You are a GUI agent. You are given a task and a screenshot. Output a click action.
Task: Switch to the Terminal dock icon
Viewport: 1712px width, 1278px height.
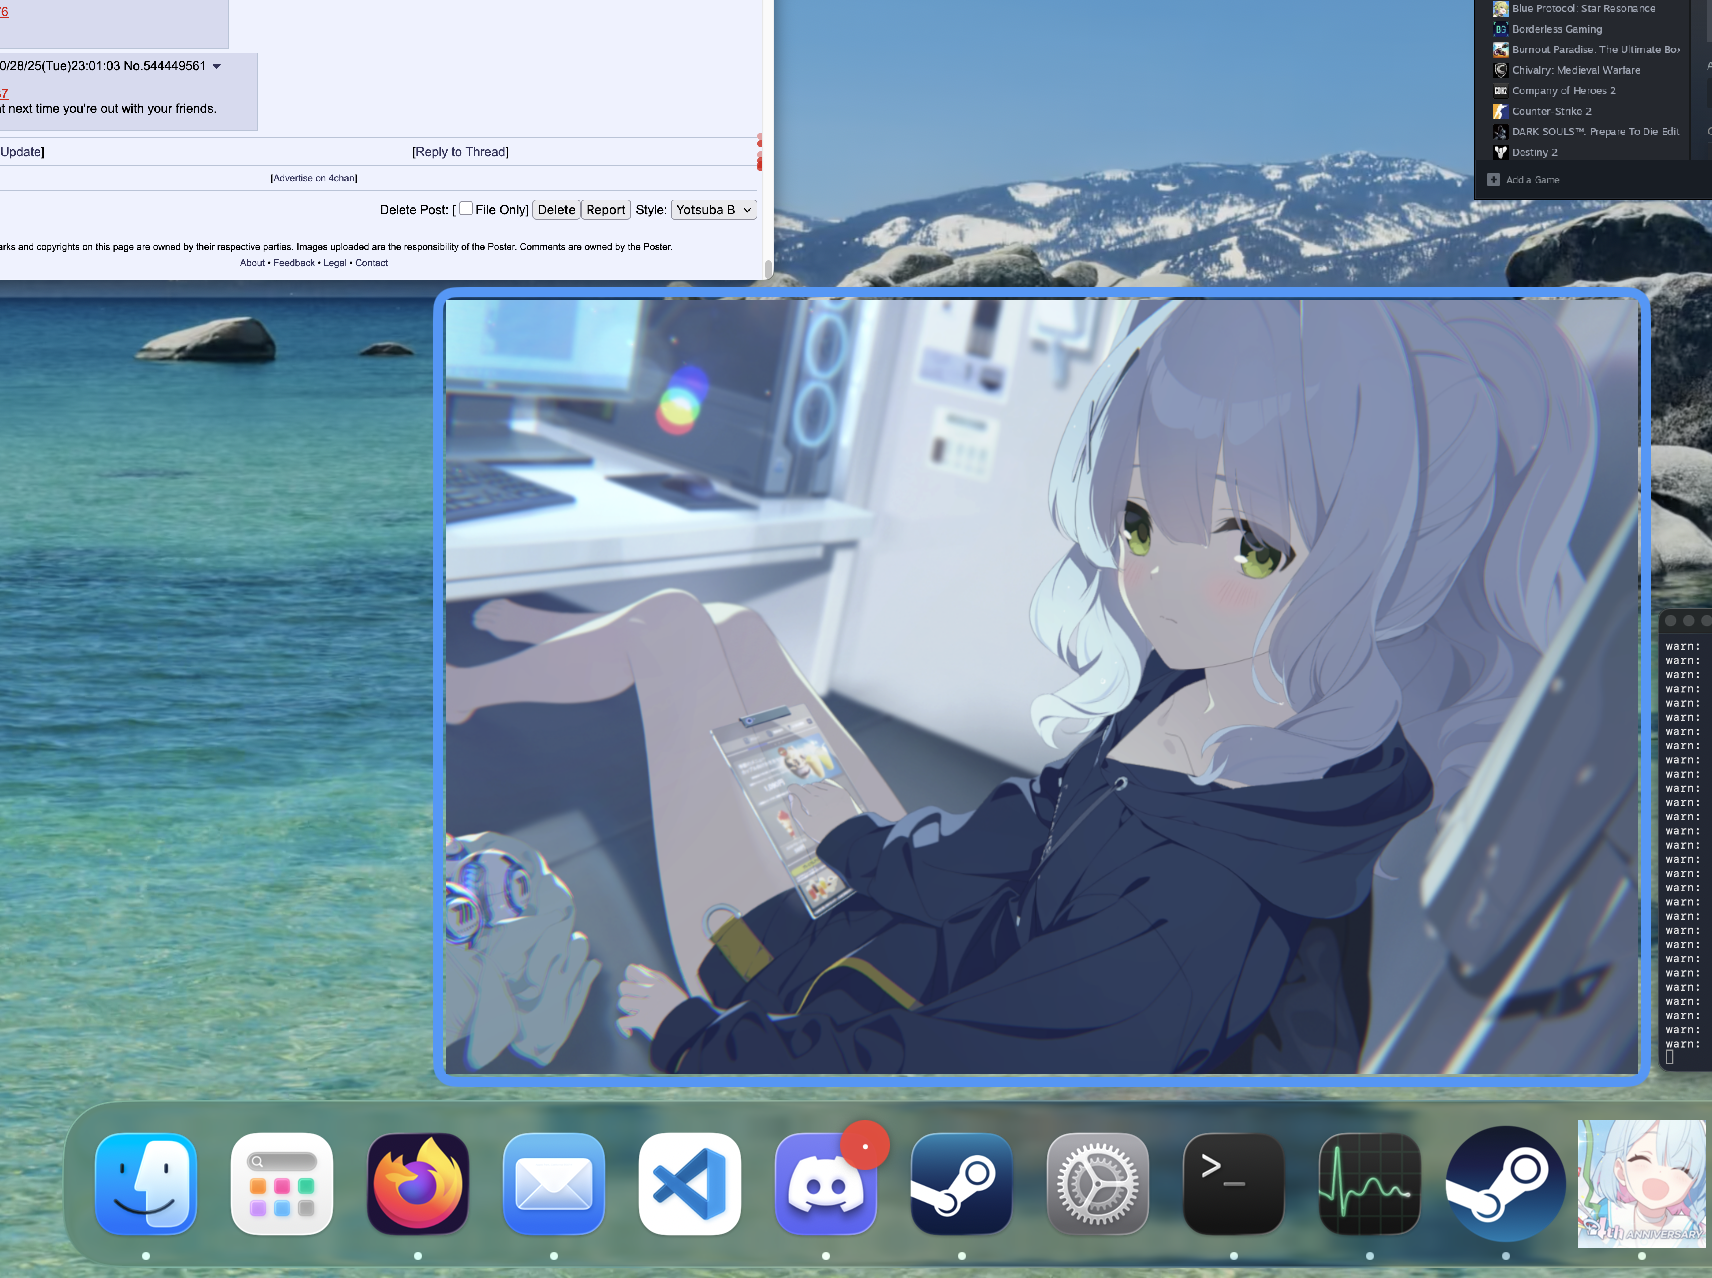[1234, 1184]
